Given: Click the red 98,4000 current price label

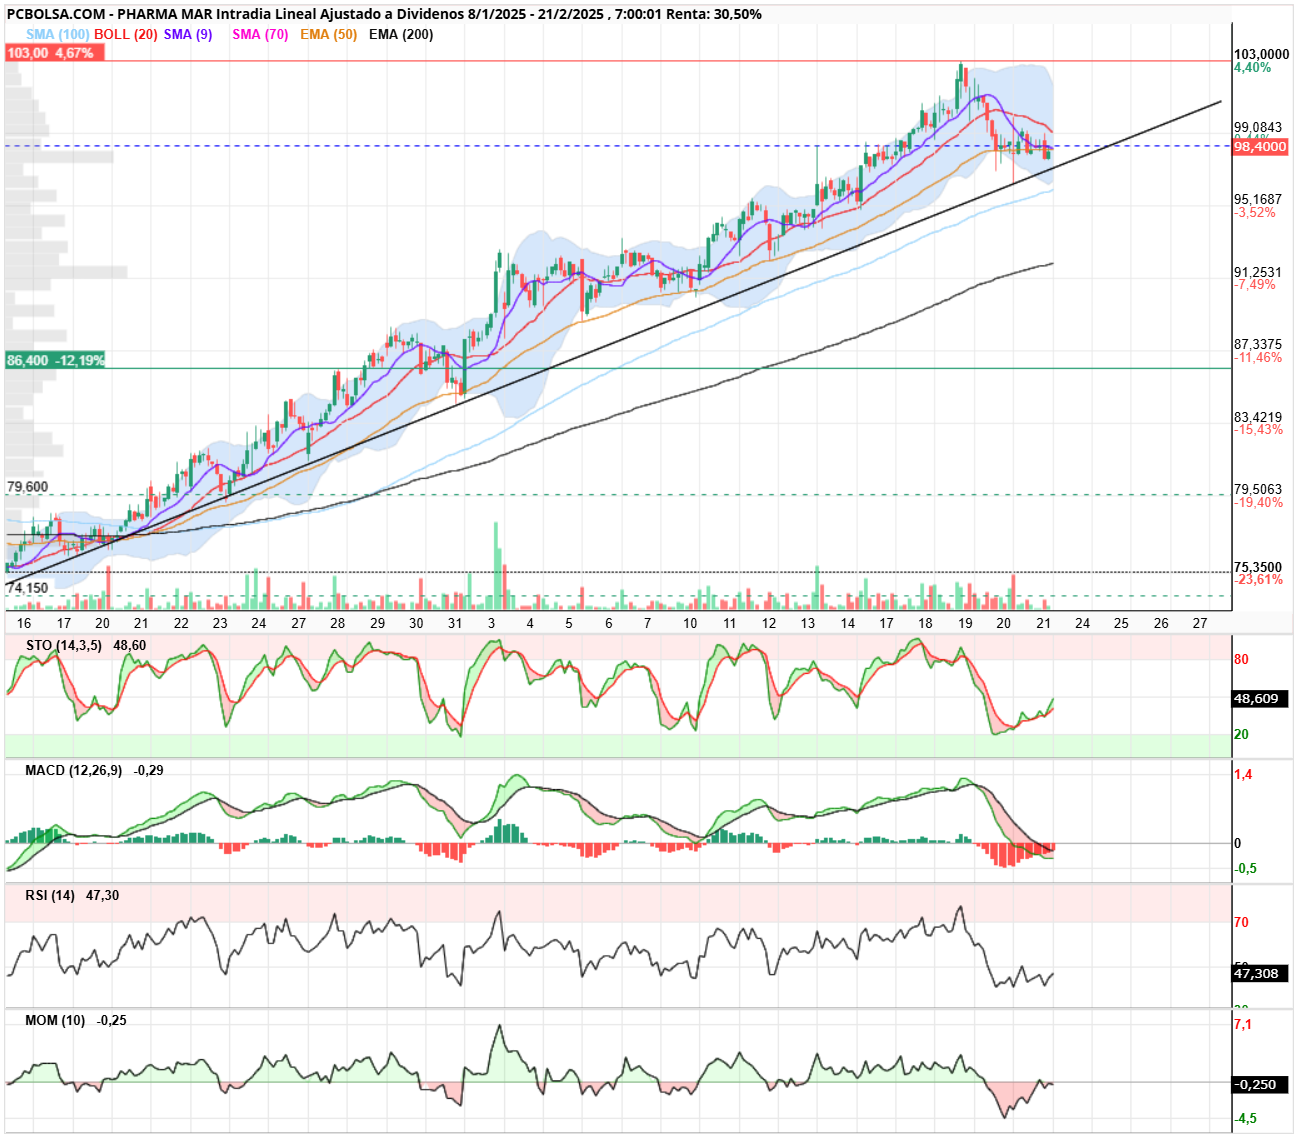Looking at the screenshot, I should (1260, 147).
